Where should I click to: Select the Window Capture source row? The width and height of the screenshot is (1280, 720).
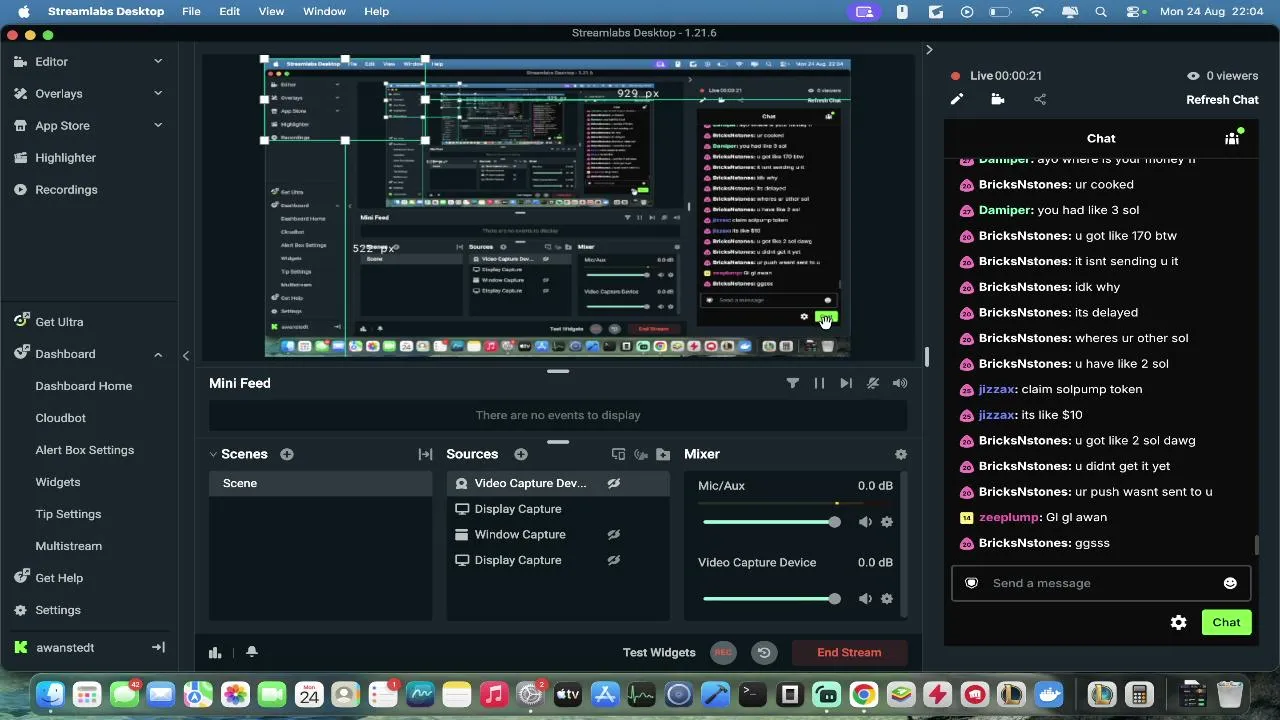558,535
